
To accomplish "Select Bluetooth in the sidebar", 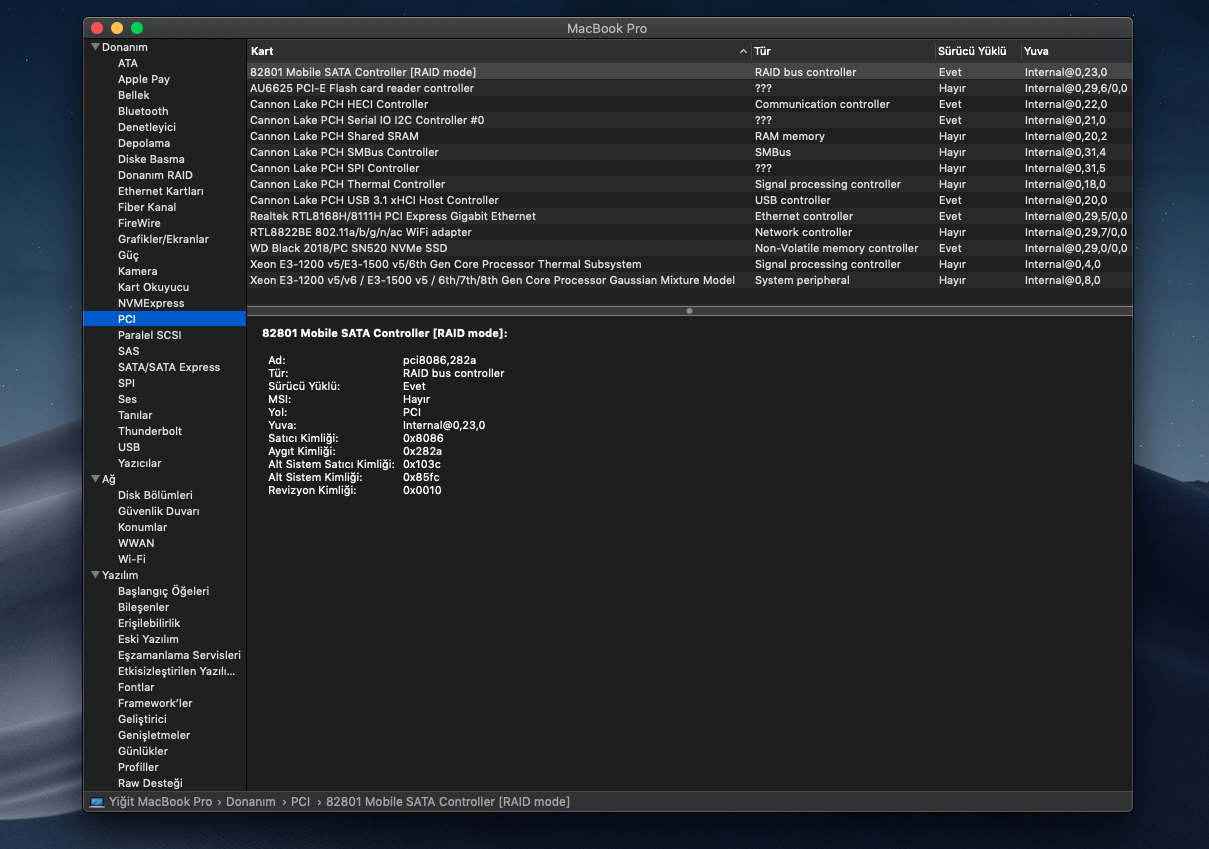I will (x=143, y=111).
